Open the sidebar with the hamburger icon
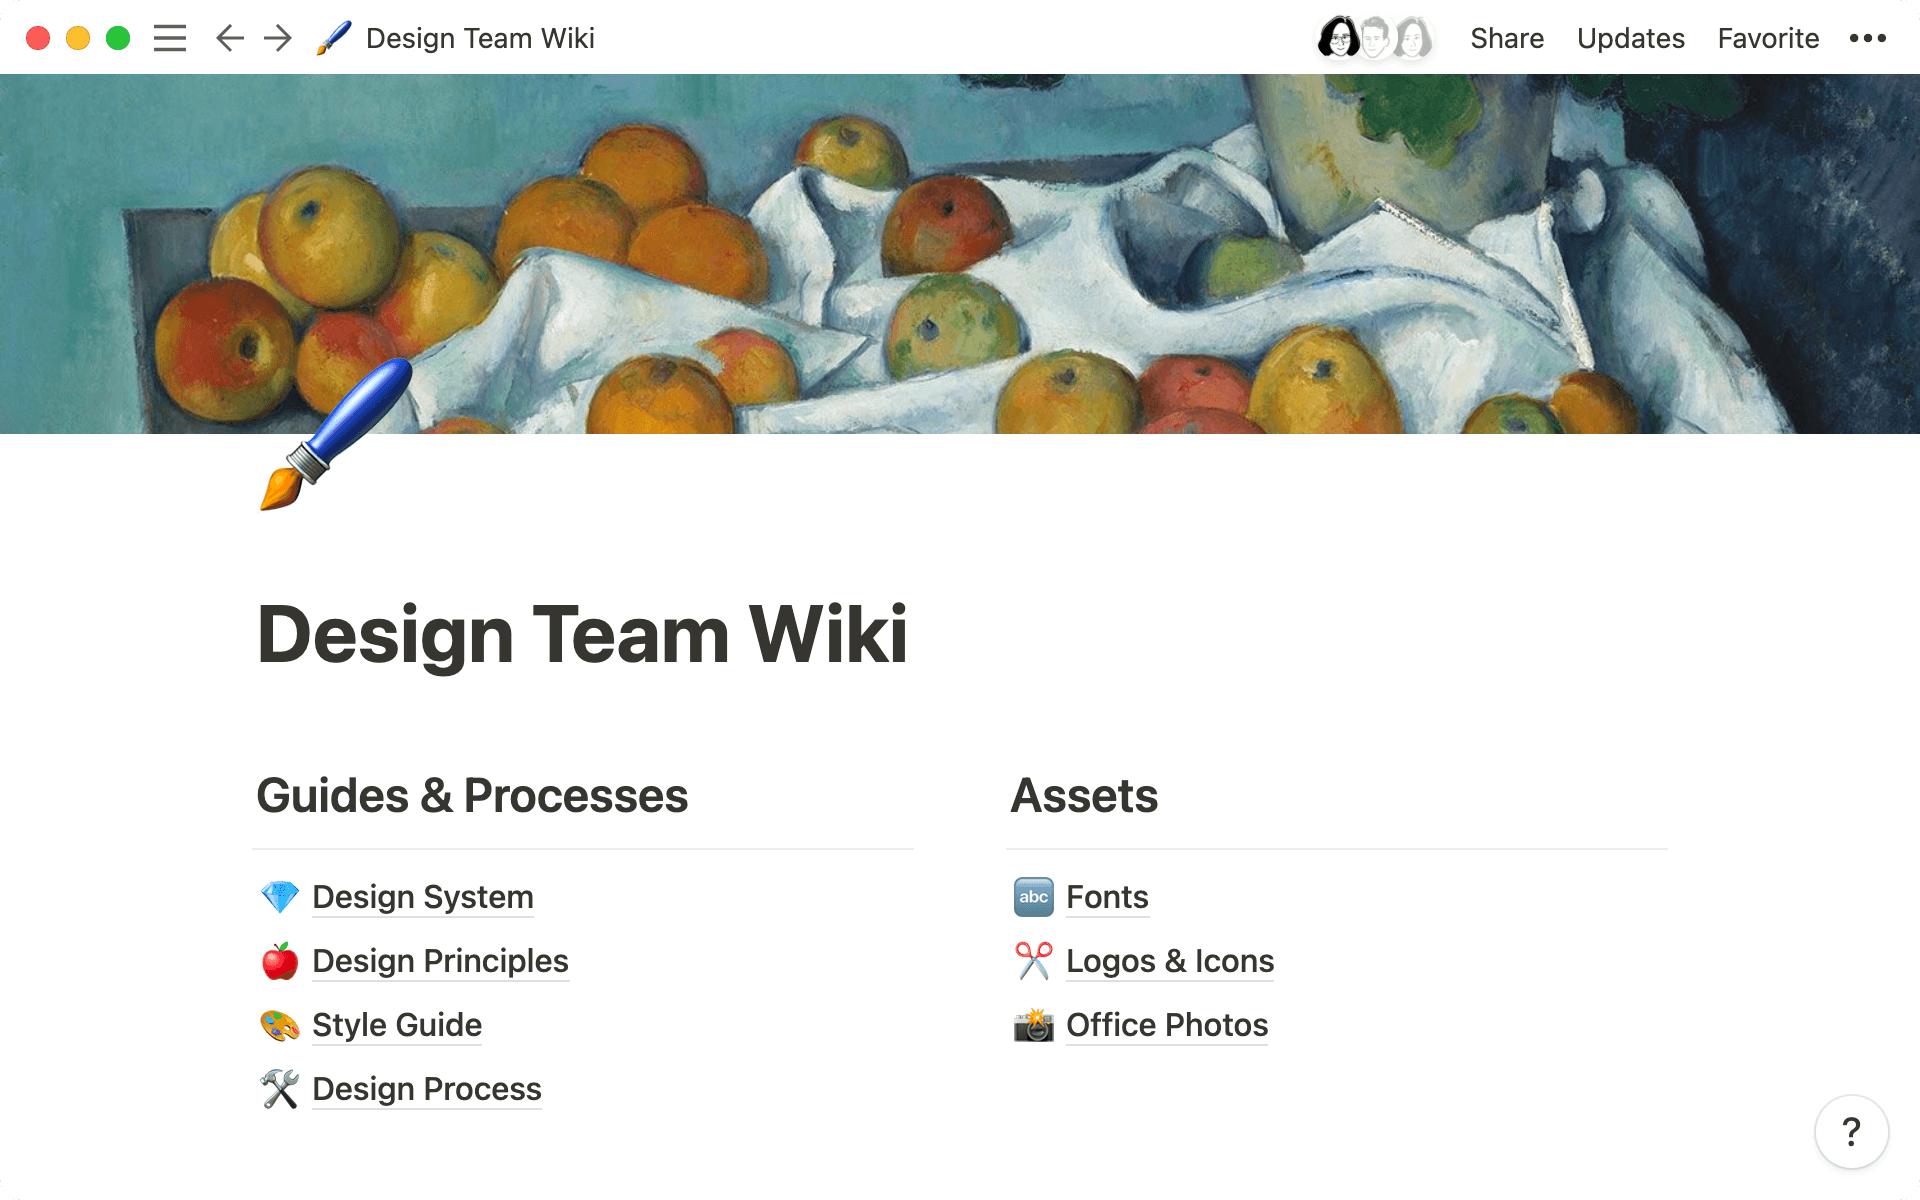Screen dimensions: 1920x1200 click(170, 38)
